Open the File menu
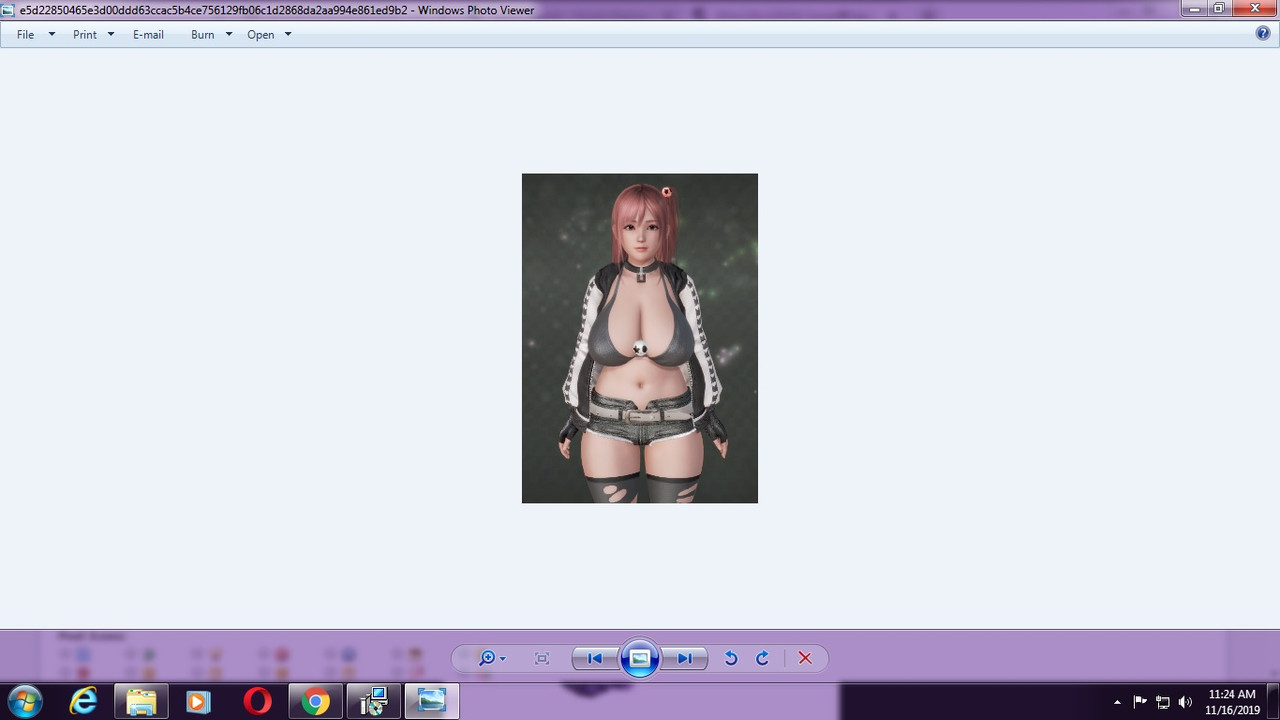Image resolution: width=1280 pixels, height=720 pixels. point(25,34)
